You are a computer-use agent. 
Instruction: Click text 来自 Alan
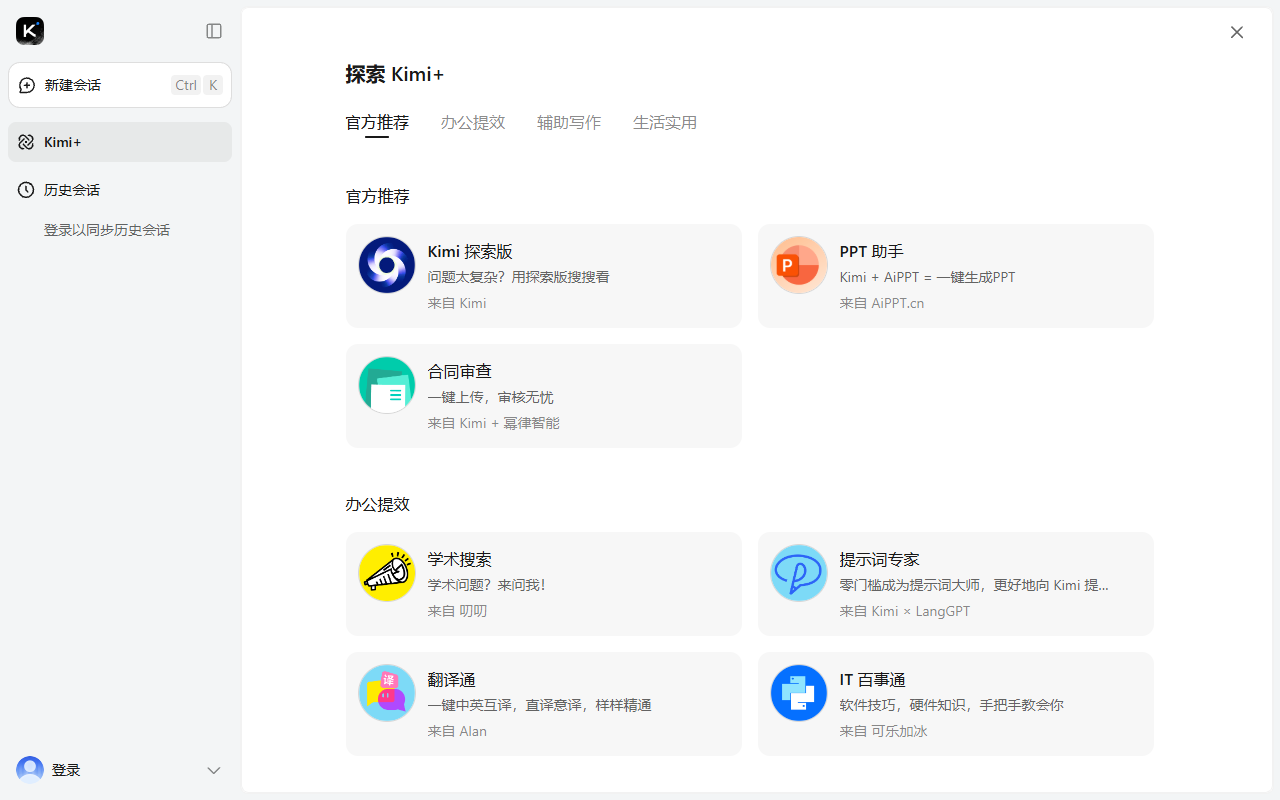pos(458,731)
